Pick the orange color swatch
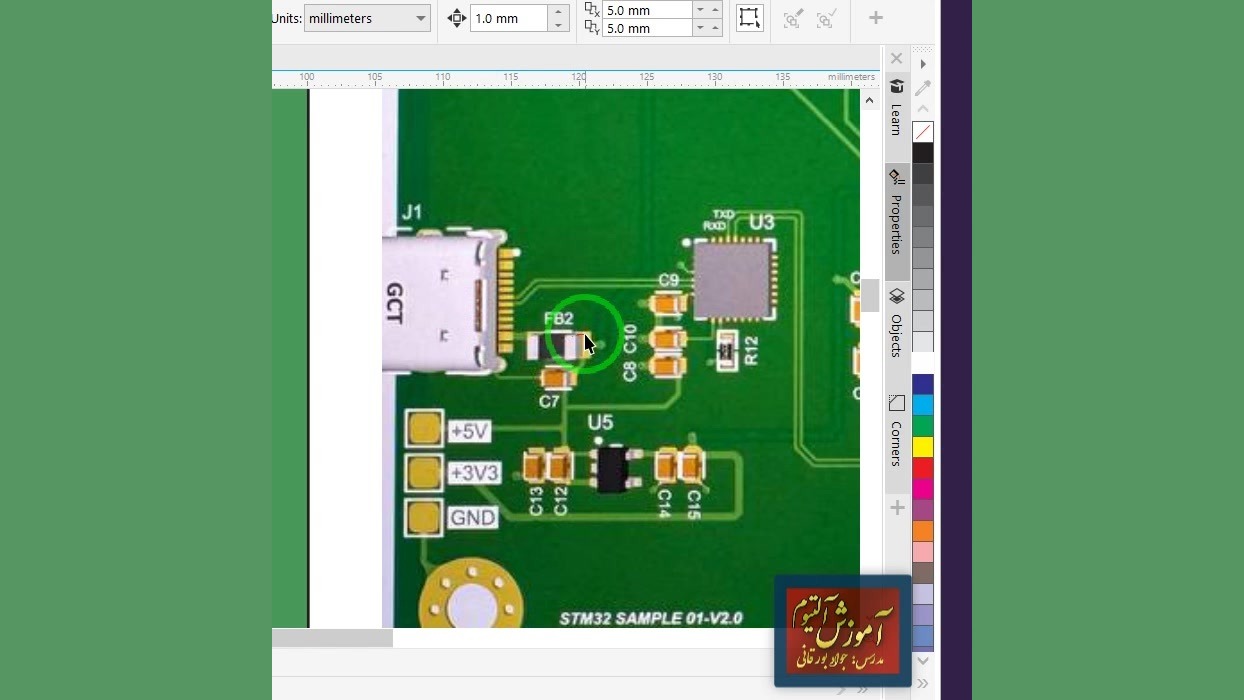This screenshot has width=1244, height=700. point(923,531)
